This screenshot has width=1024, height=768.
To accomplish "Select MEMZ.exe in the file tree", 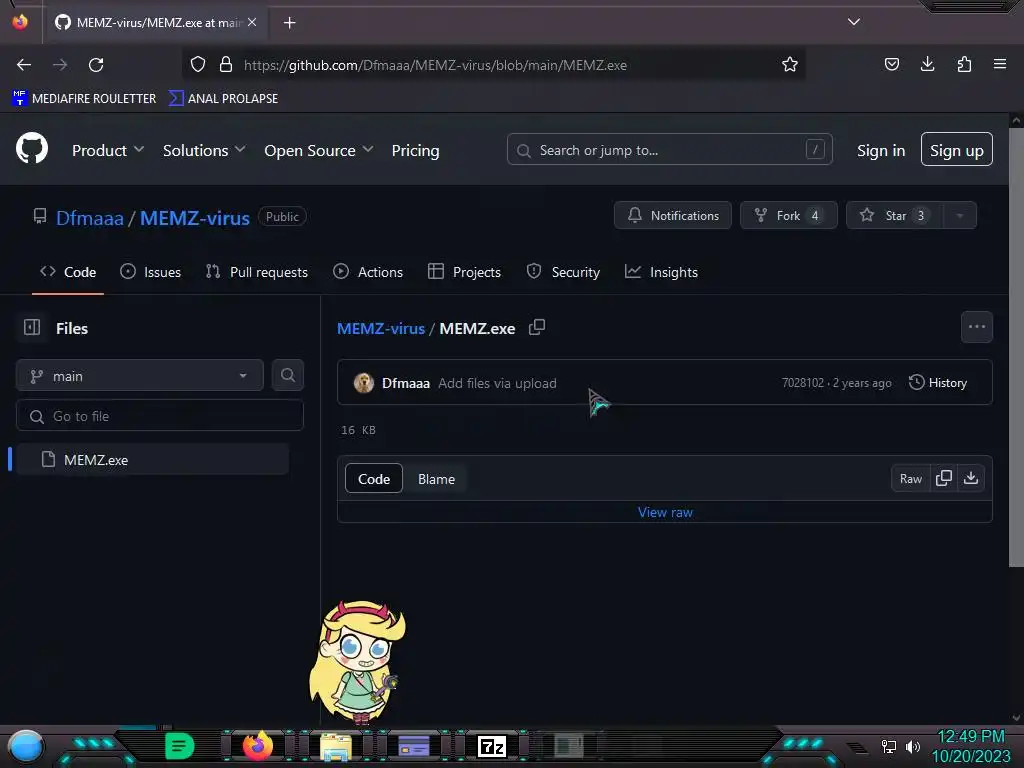I will [x=153, y=459].
